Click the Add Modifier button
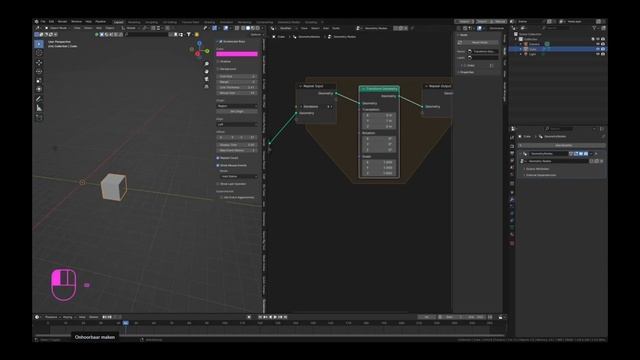 pos(562,145)
